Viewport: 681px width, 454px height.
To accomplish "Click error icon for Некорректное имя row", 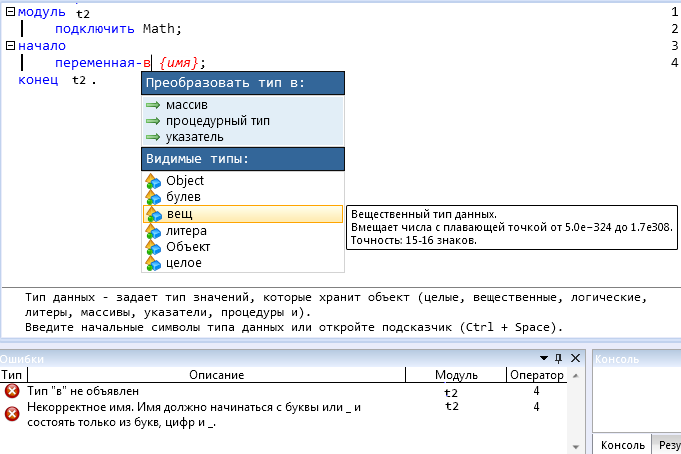I will point(12,414).
